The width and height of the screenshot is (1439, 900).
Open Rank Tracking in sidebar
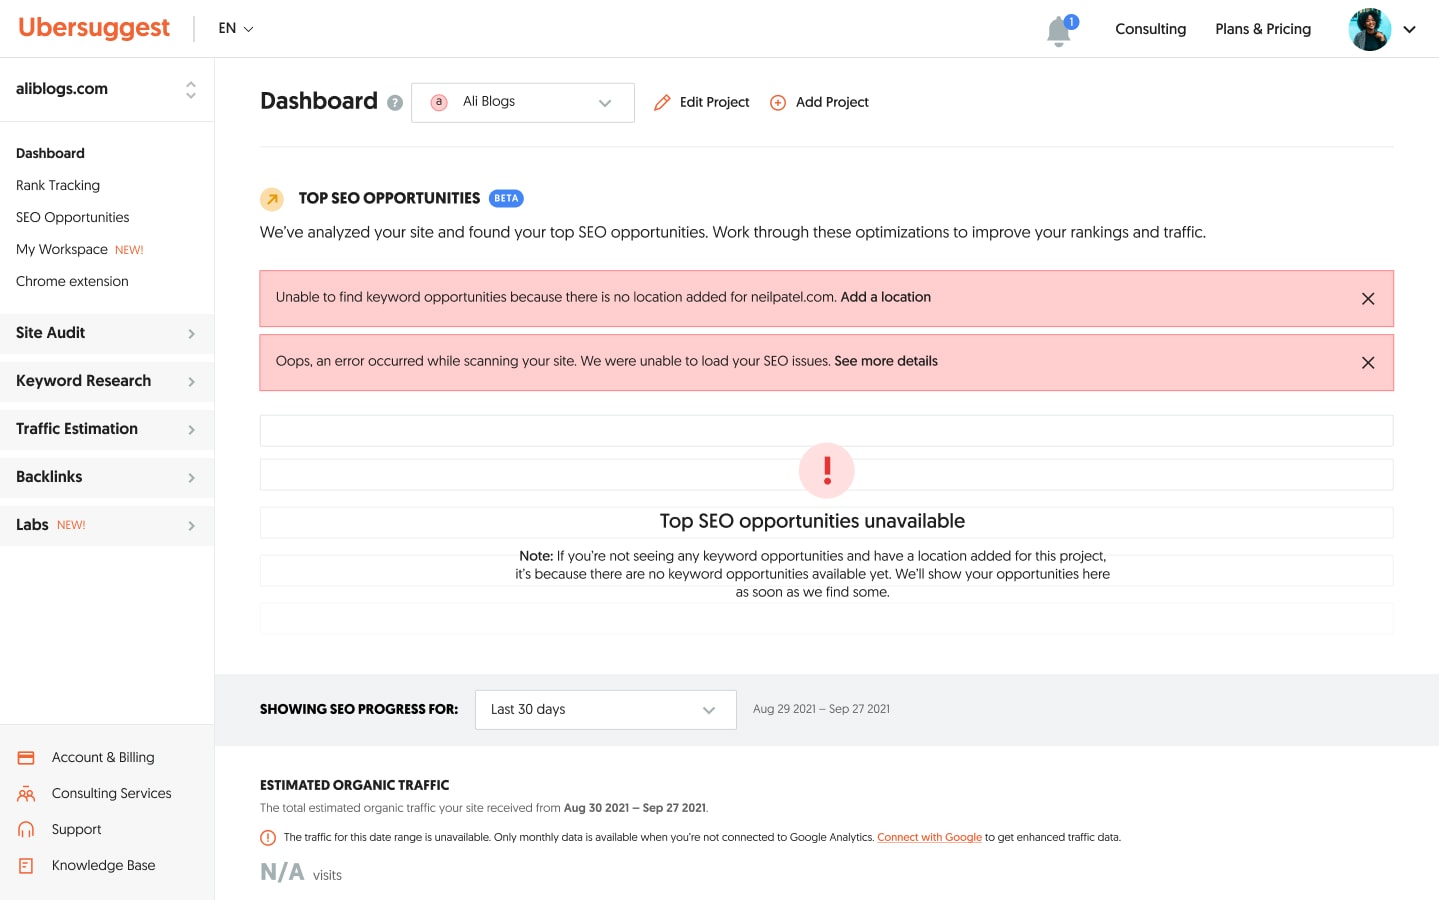point(58,185)
